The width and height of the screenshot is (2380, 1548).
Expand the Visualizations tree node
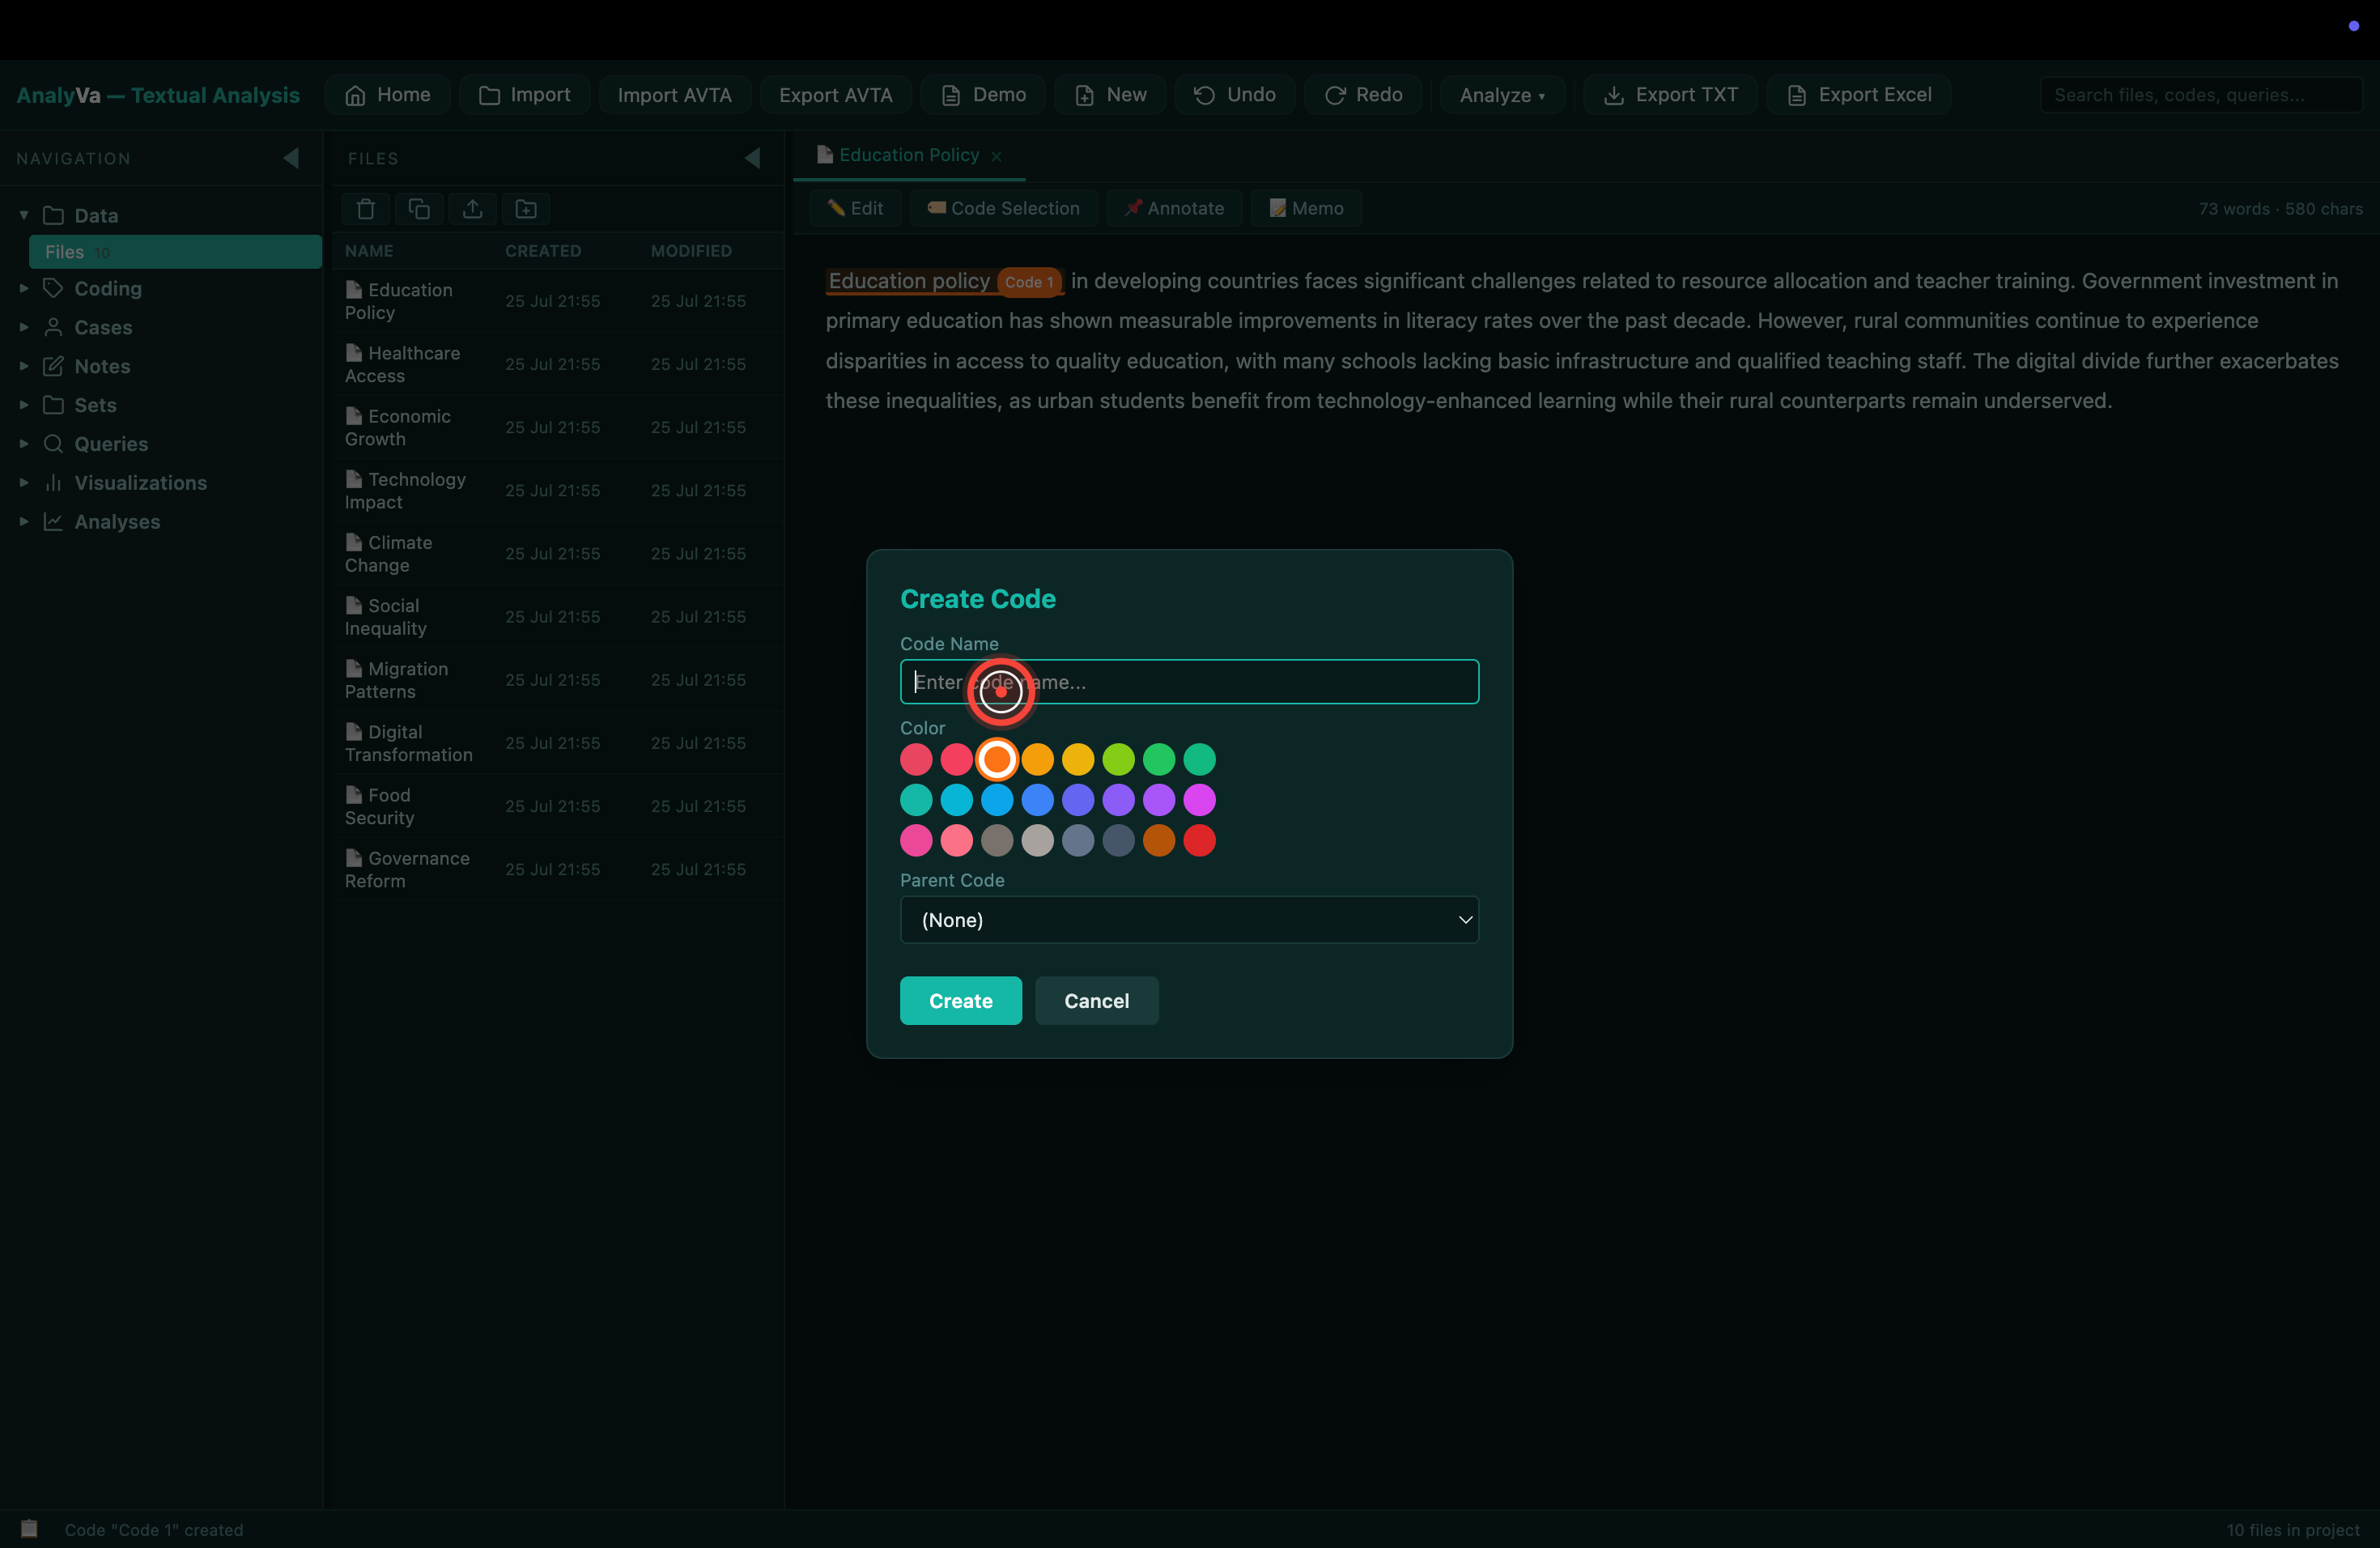[24, 483]
